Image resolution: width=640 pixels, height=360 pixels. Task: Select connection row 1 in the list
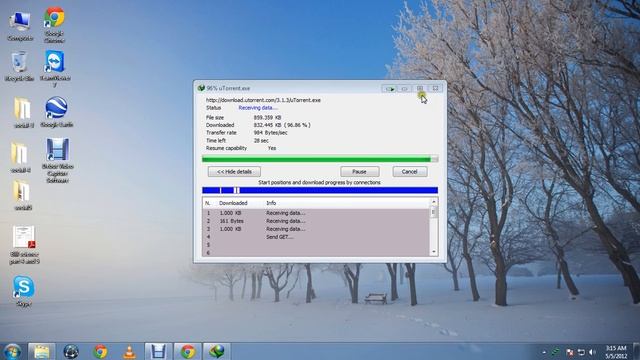click(x=316, y=213)
